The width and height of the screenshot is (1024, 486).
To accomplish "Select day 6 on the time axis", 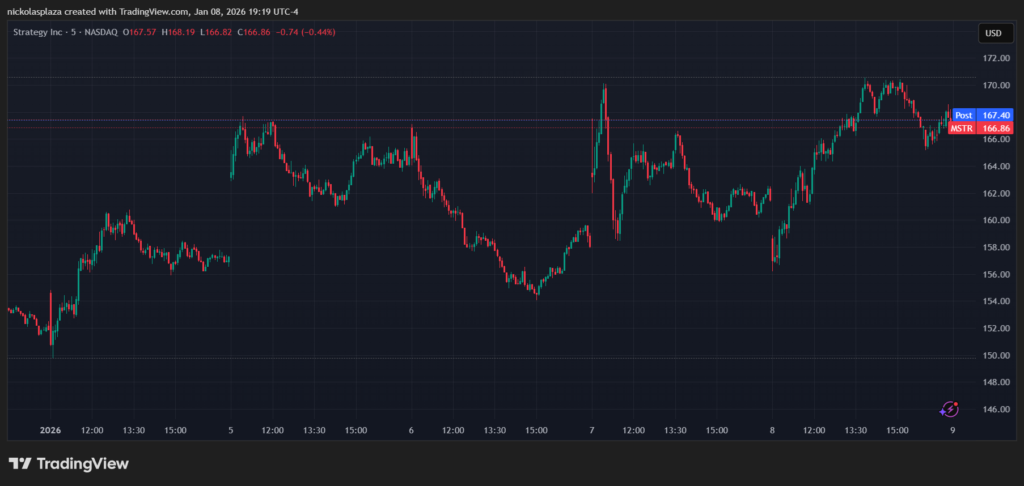I will (x=411, y=430).
